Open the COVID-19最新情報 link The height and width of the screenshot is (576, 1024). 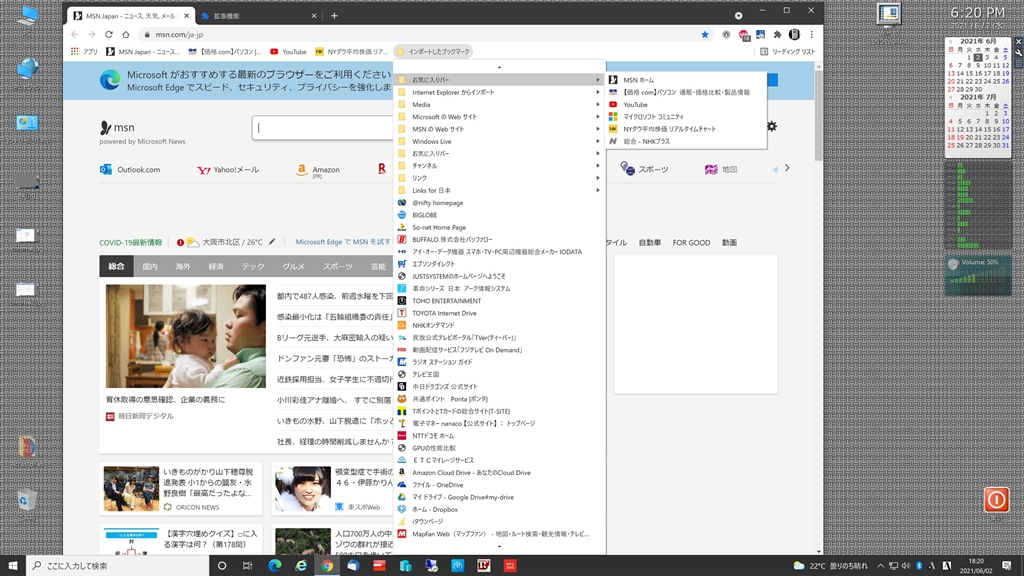coord(131,242)
